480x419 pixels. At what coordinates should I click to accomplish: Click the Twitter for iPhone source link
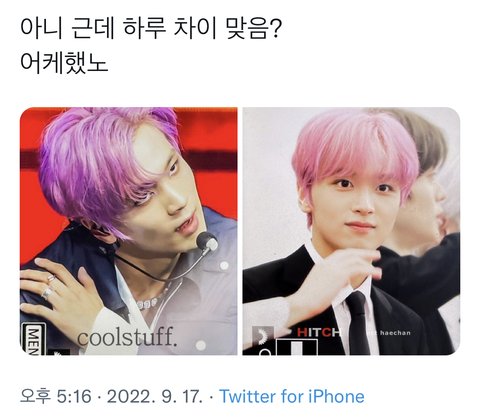pos(292,396)
